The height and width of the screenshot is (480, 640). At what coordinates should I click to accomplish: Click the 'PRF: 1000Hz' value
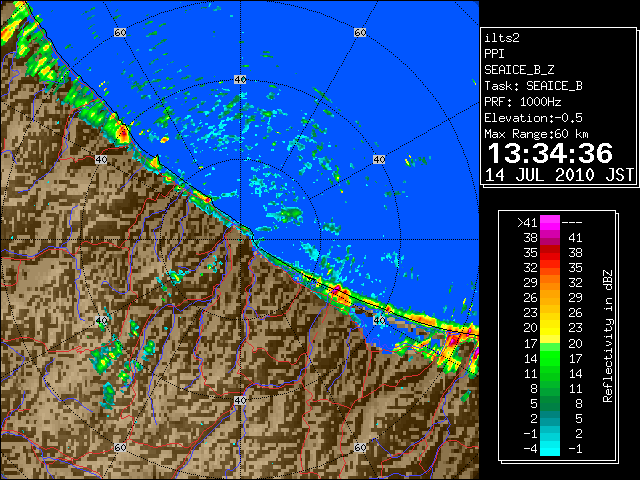click(522, 102)
